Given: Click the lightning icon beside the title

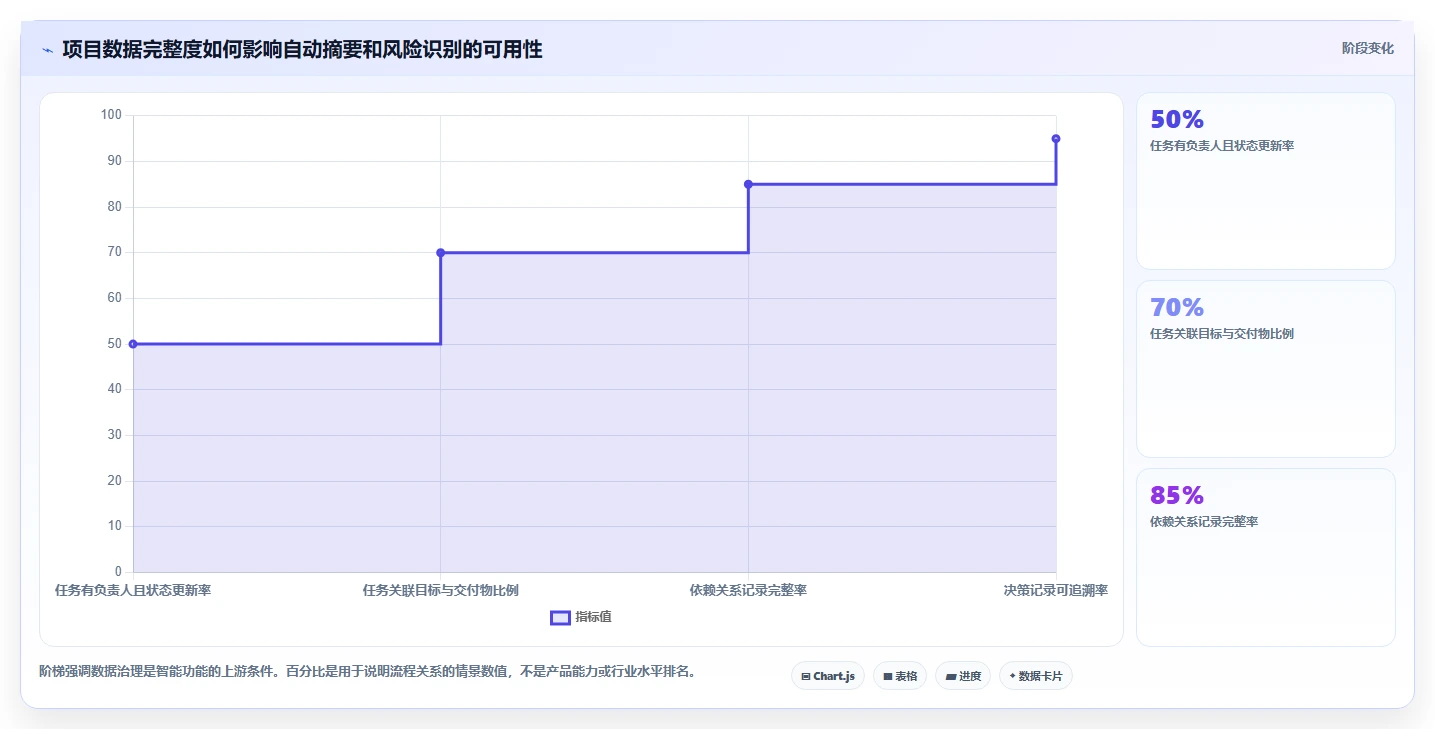Looking at the screenshot, I should [x=48, y=50].
